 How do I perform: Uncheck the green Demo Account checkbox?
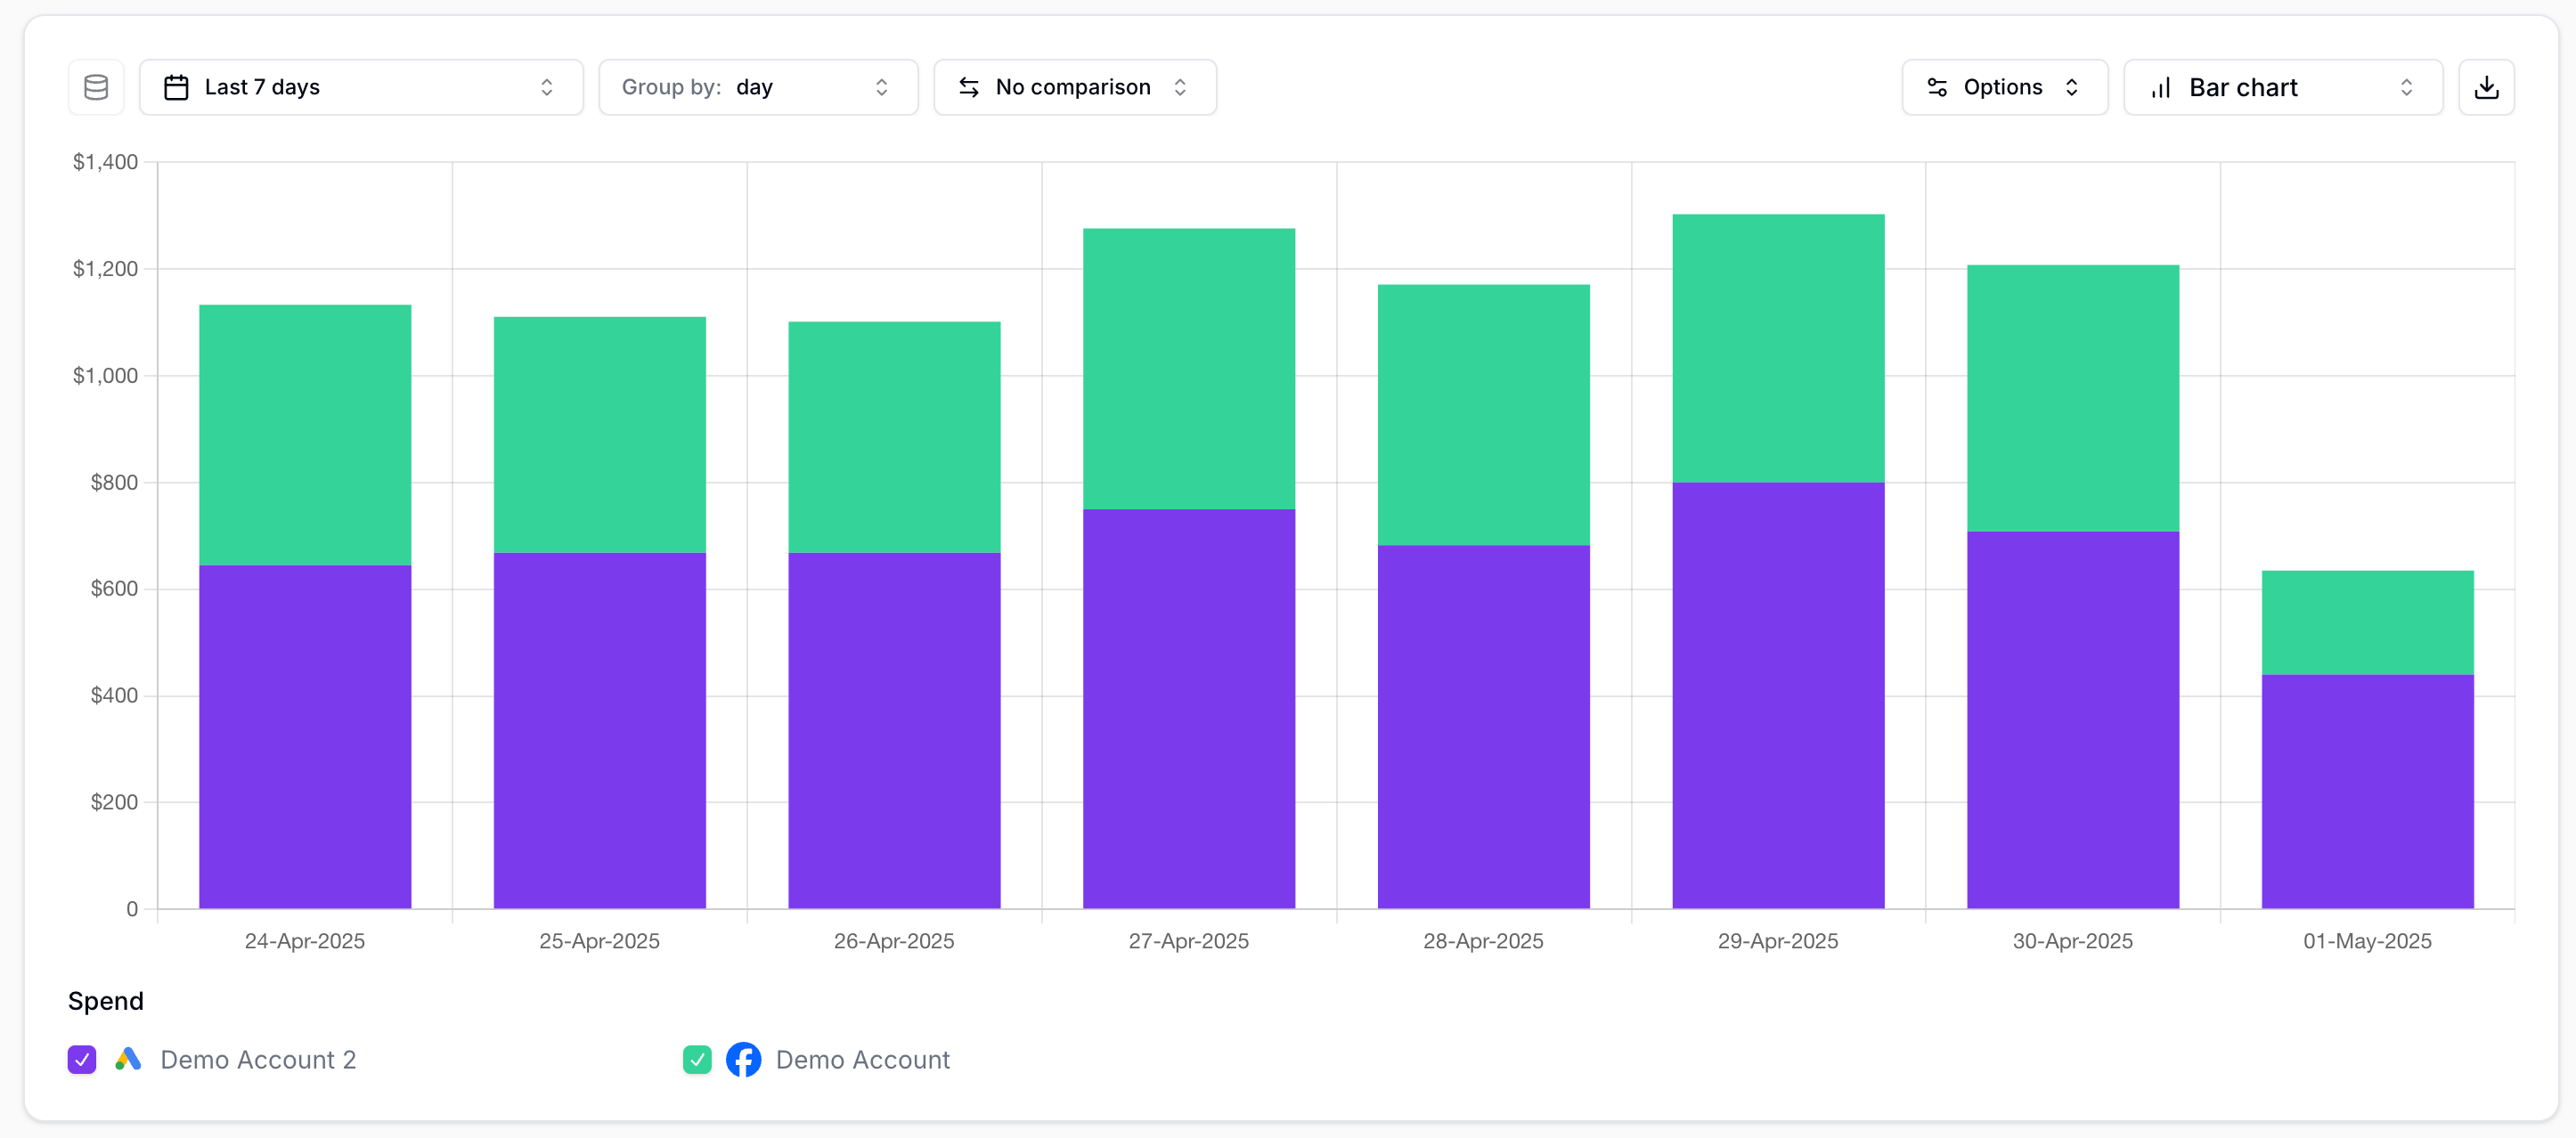pos(697,1059)
